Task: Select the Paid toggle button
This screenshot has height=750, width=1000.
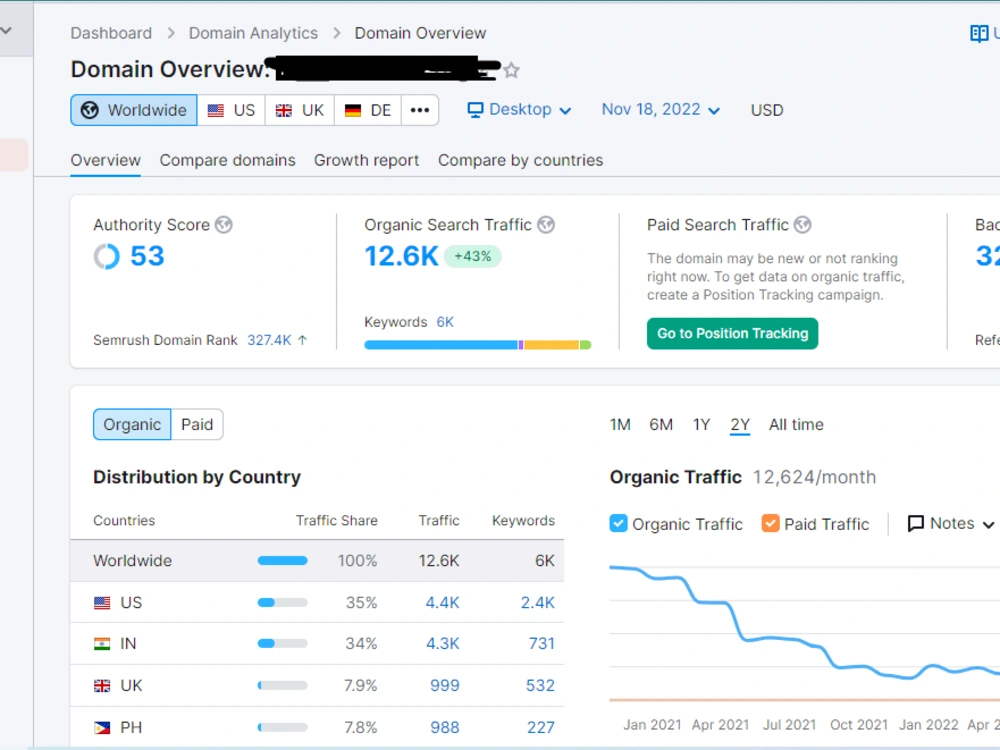Action: tap(197, 425)
